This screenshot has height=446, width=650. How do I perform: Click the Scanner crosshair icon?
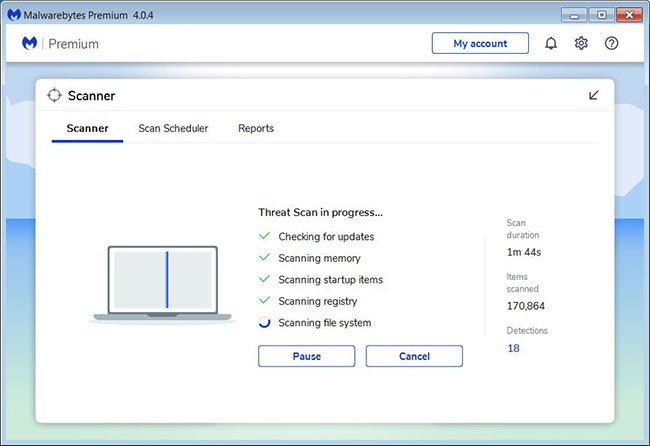[54, 95]
